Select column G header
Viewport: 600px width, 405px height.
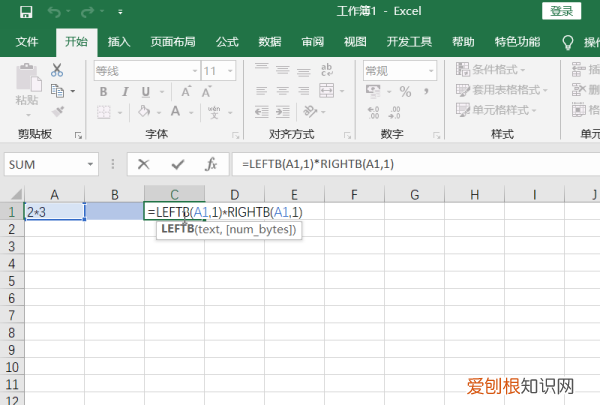(414, 194)
